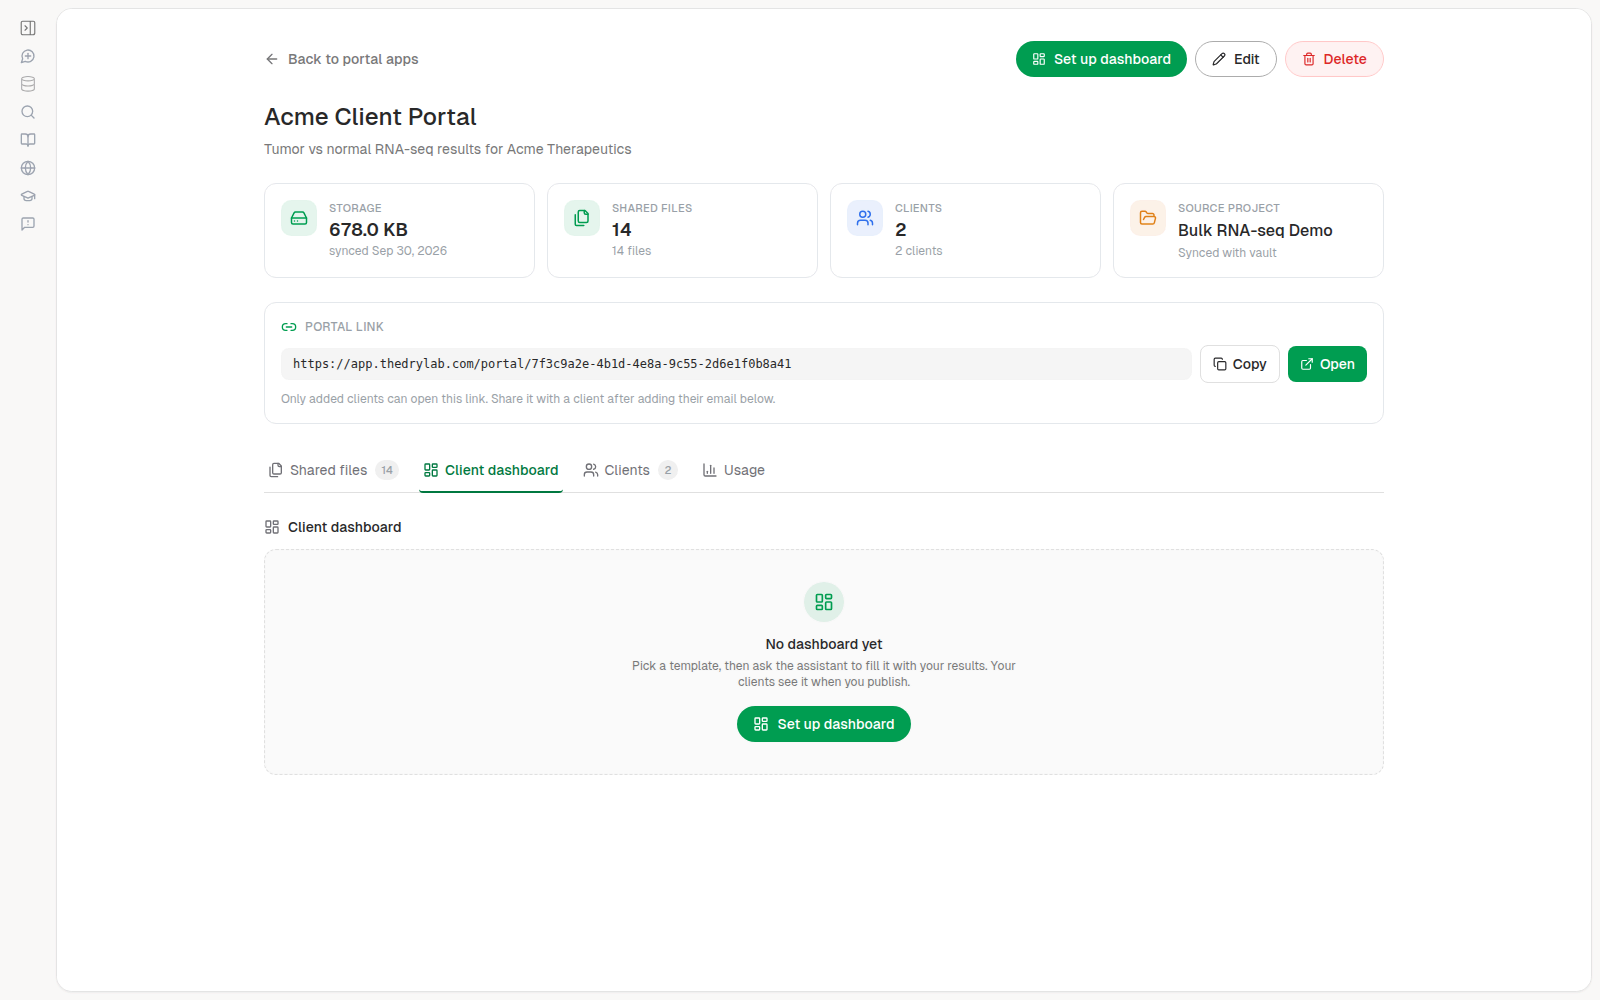Open the database icon in the sidebar
1600x1000 pixels.
click(28, 84)
